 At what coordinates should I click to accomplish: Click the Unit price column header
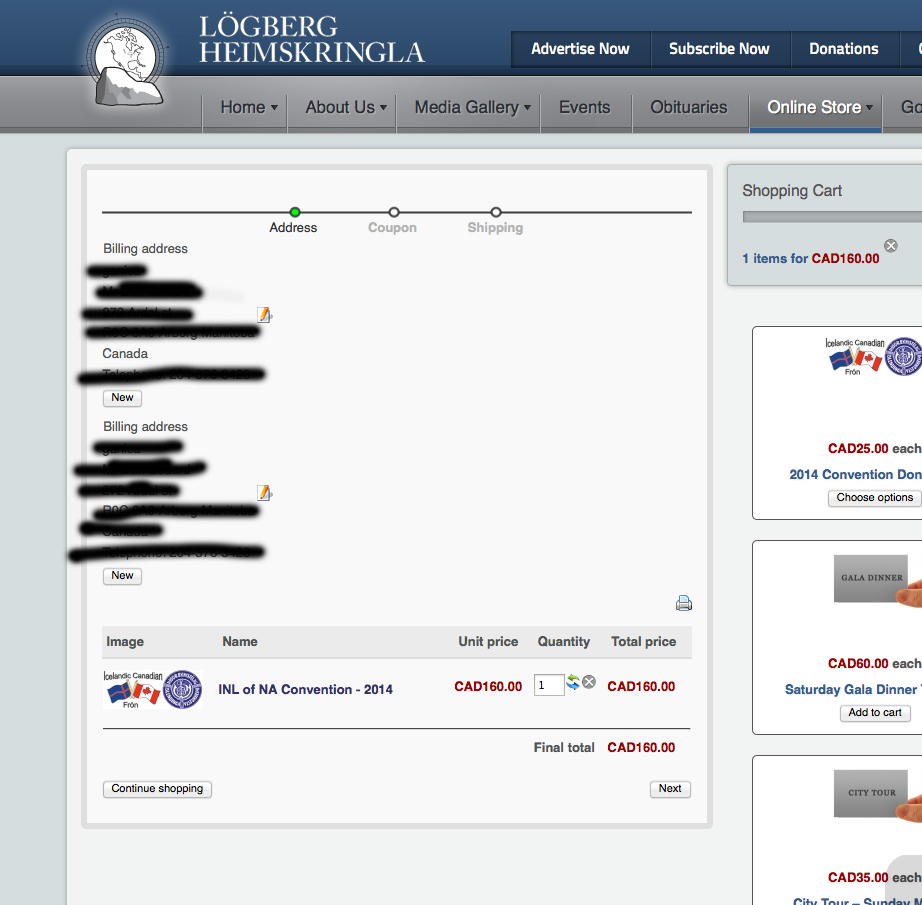488,642
